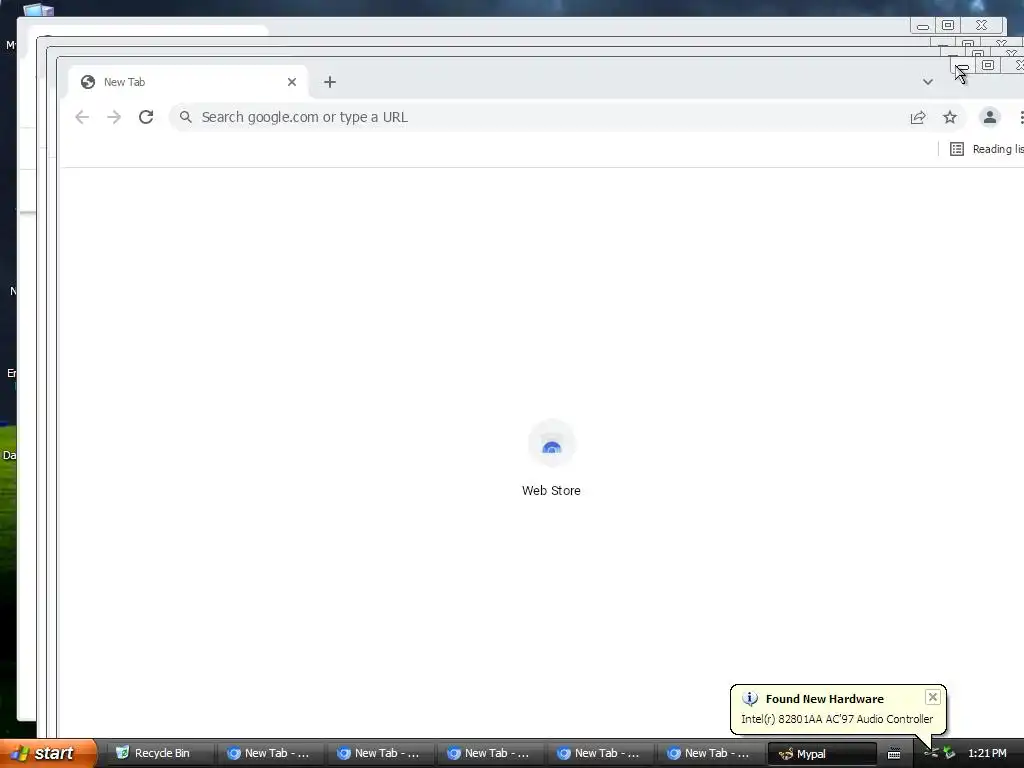Bookmark this tab with star icon
Viewport: 1024px width, 768px height.
[x=950, y=117]
